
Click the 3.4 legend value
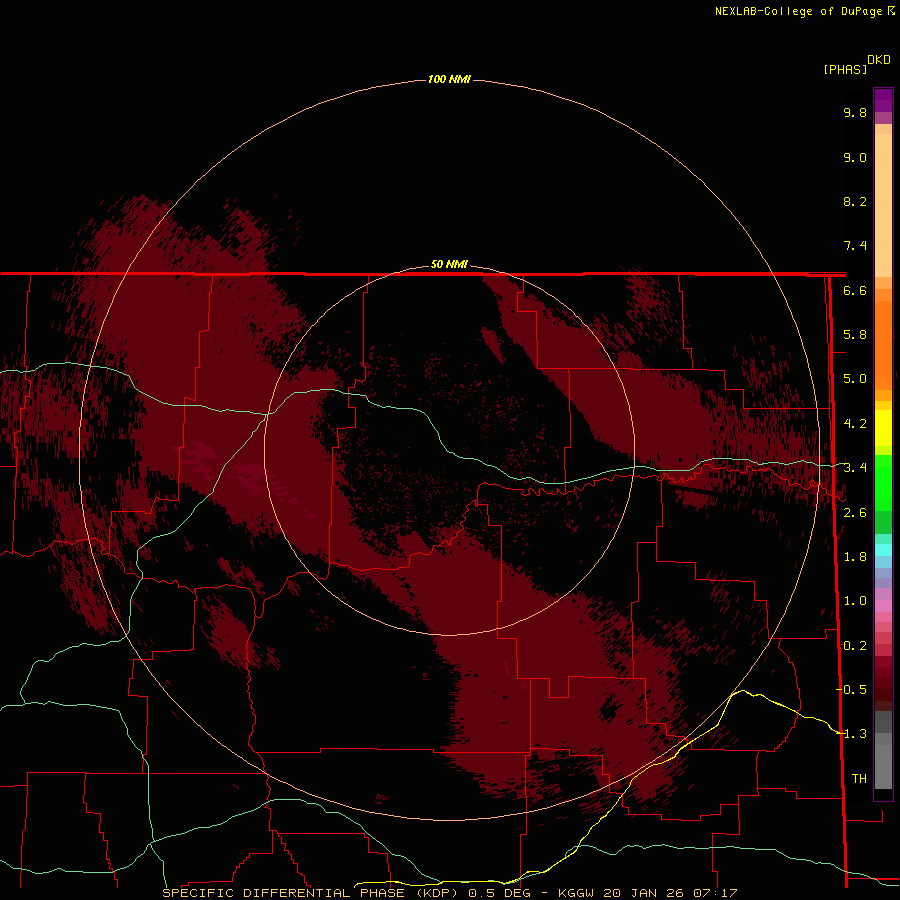(855, 468)
